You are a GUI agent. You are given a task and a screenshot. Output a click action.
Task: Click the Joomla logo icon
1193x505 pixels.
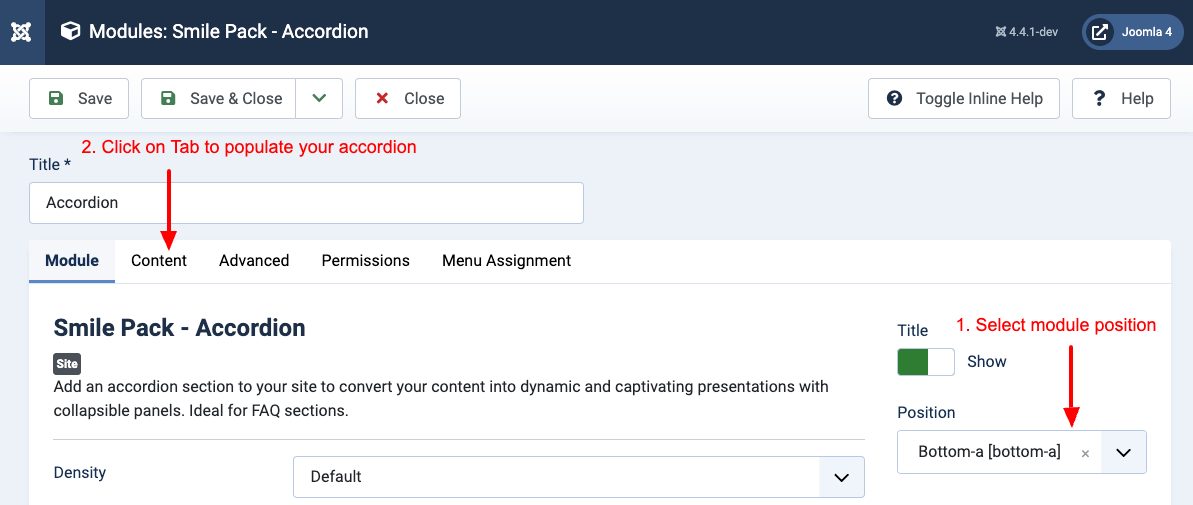pos(21,32)
